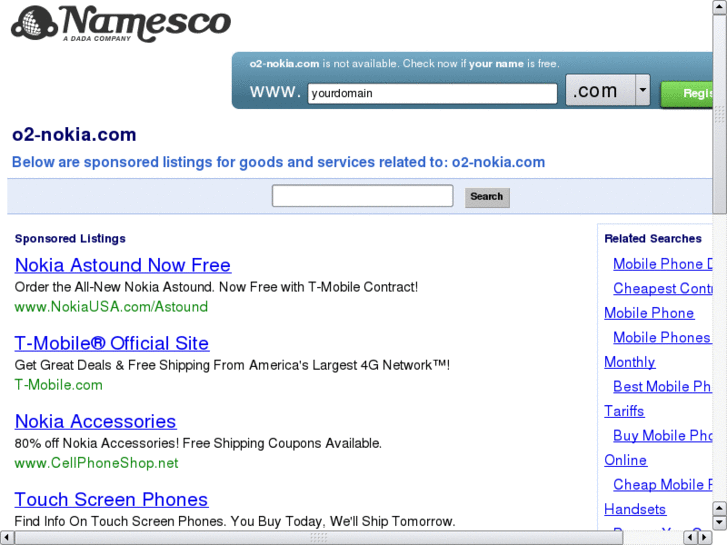Open the Nokia Astound Now Free link

123,265
